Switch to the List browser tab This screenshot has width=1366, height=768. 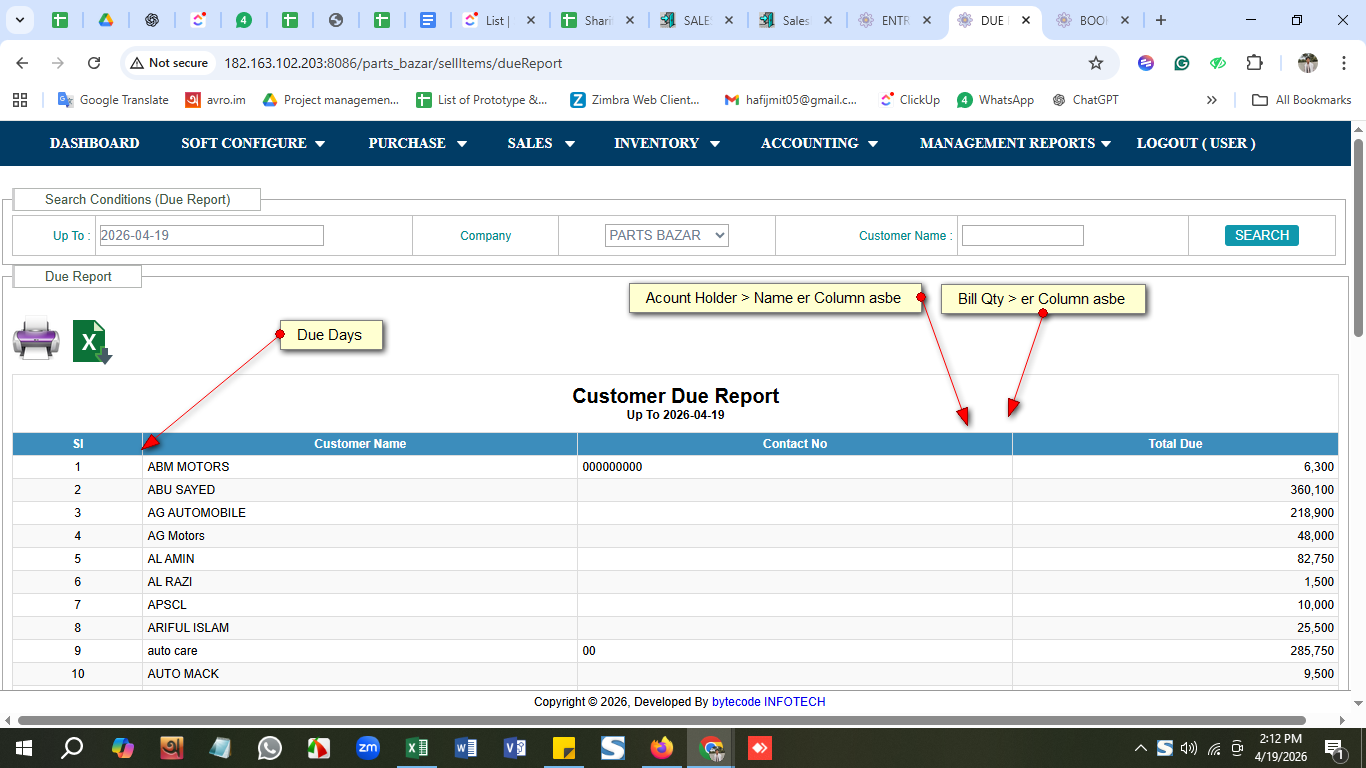498,20
